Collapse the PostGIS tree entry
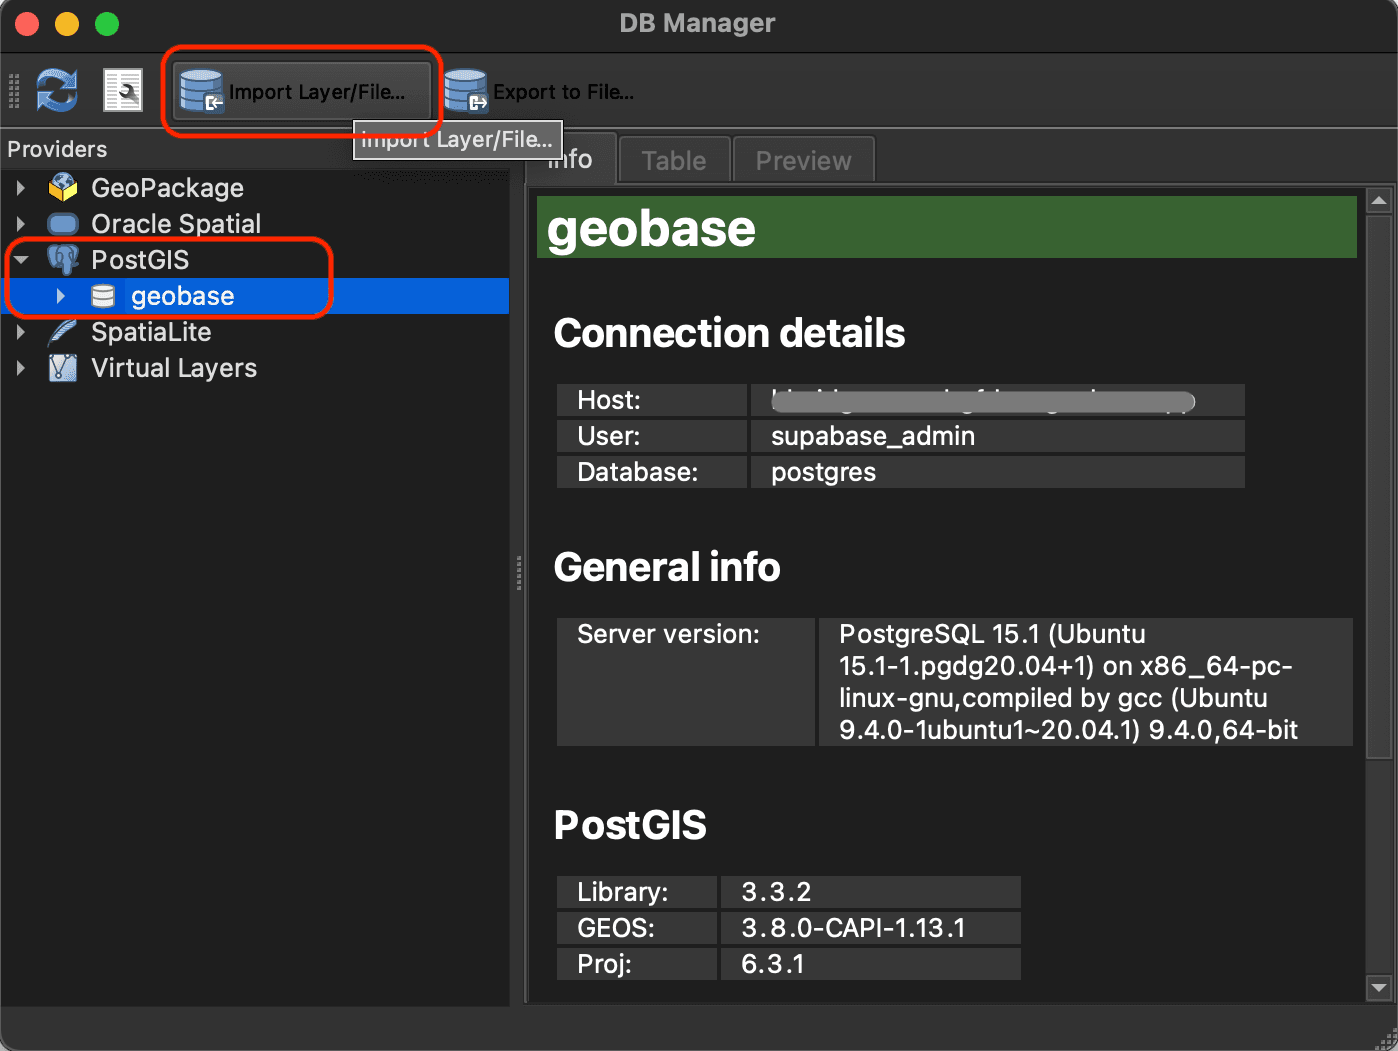Screen dimensions: 1398x1051 click(22, 259)
